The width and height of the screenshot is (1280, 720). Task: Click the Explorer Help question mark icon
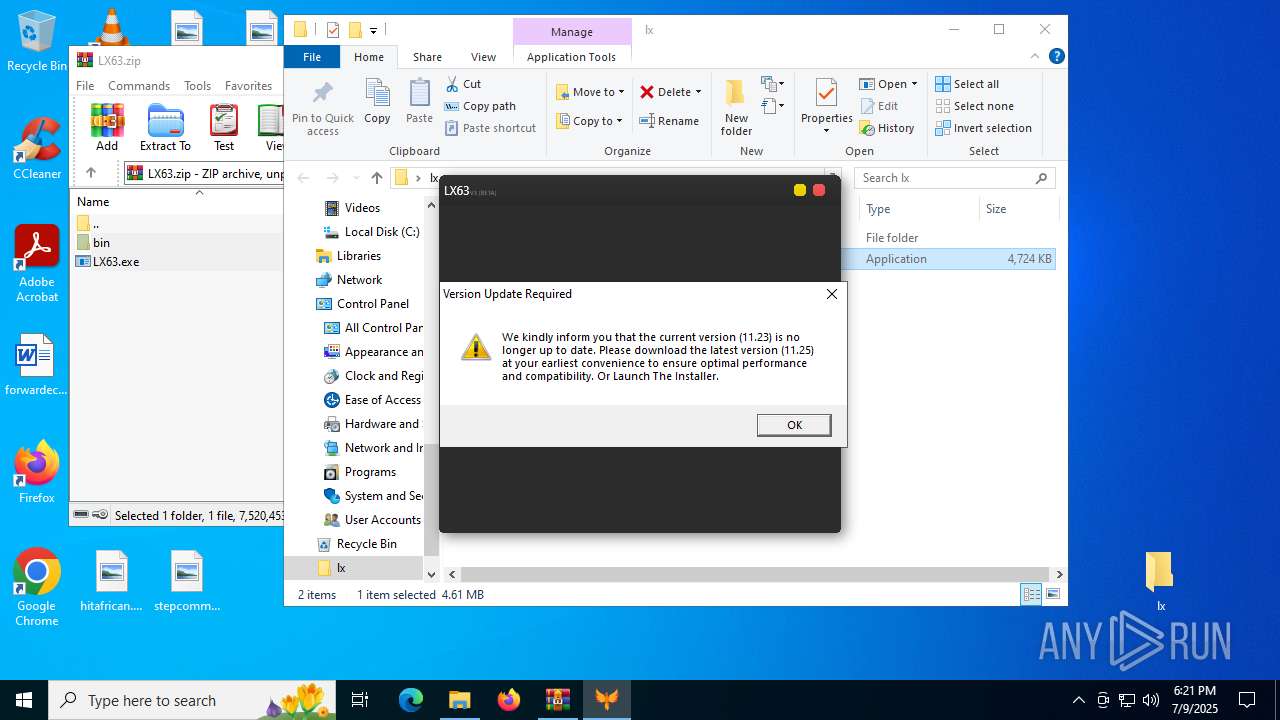1056,57
